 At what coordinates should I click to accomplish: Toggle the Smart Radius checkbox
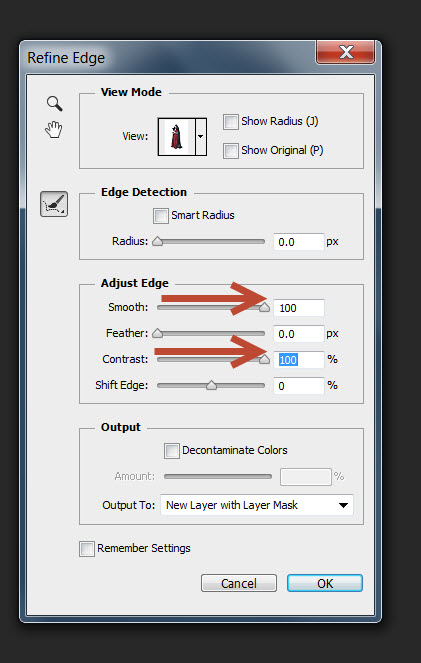(161, 216)
